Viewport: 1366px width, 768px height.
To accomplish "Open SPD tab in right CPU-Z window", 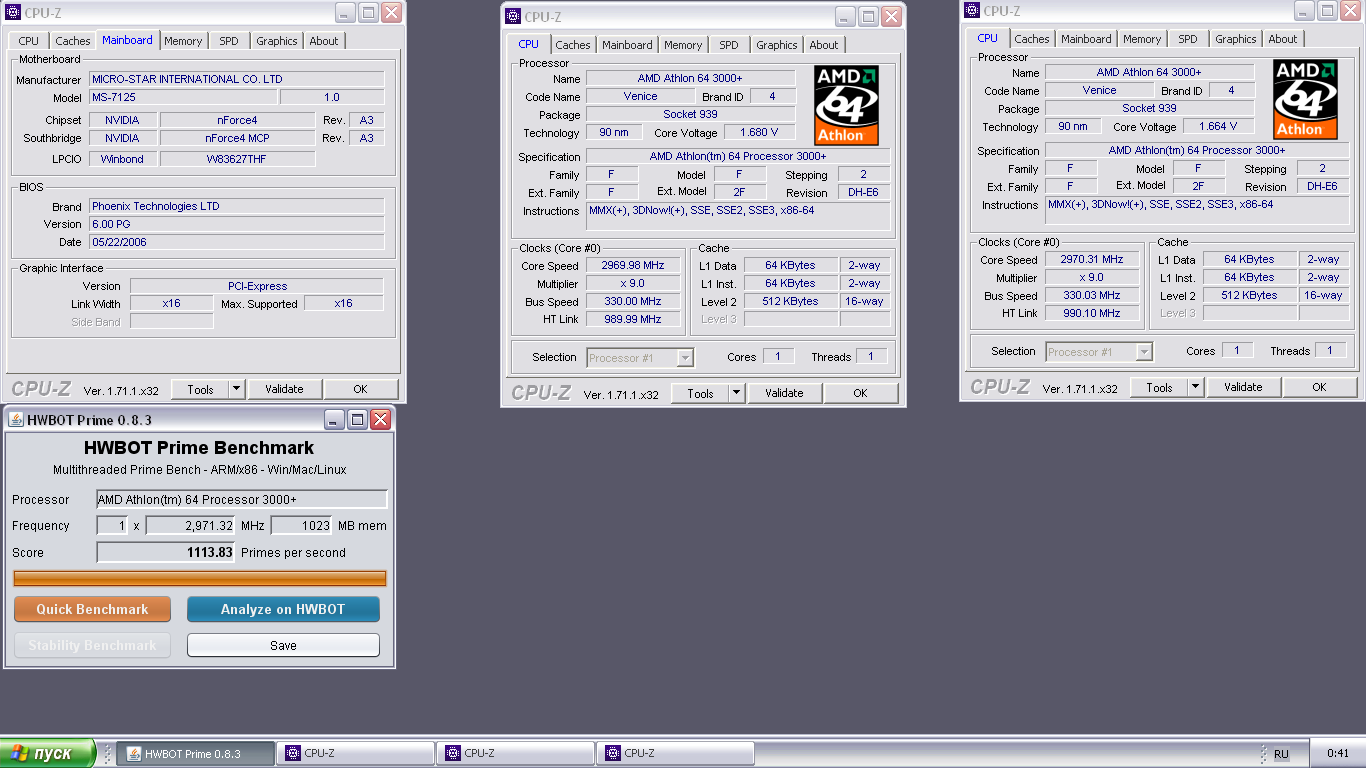I will [1188, 39].
